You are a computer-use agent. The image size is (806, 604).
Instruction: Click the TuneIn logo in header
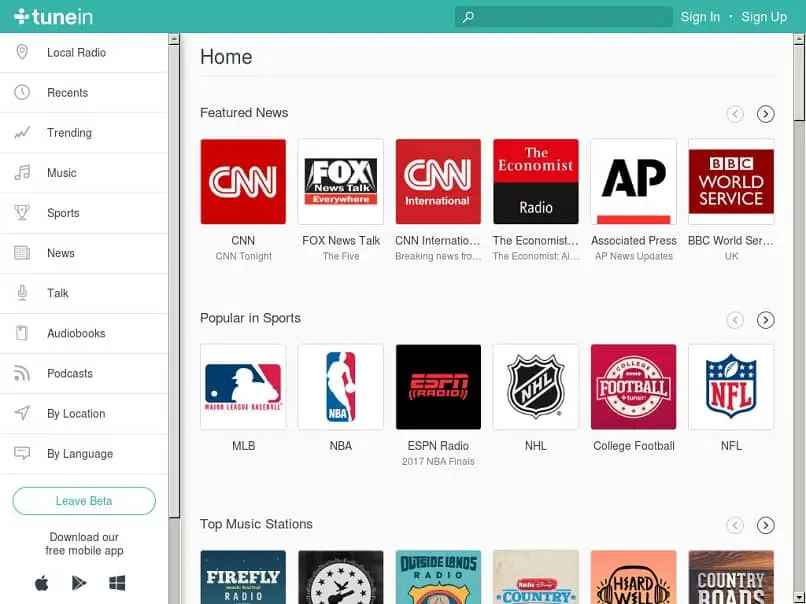coord(53,17)
